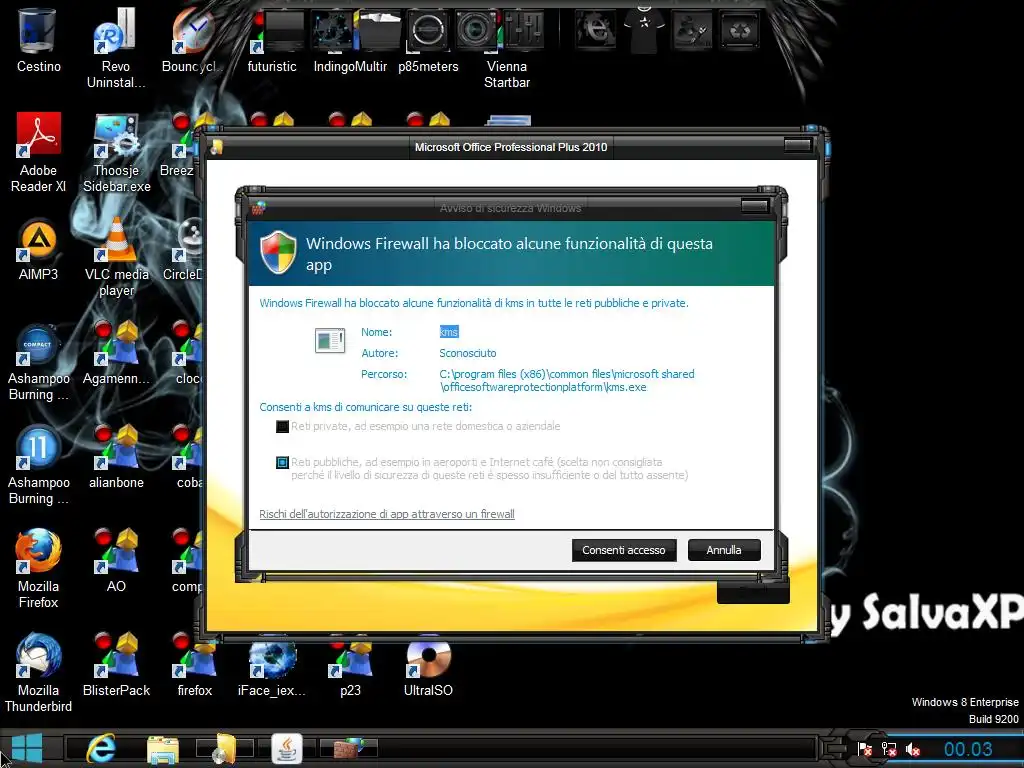Select the lowercase firefox desktop shortcut
Viewport: 1024px width, 768px height.
tap(195, 665)
